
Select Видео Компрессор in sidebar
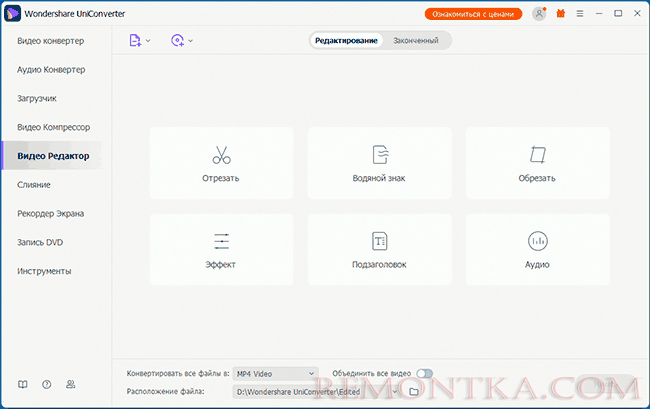tap(53, 127)
